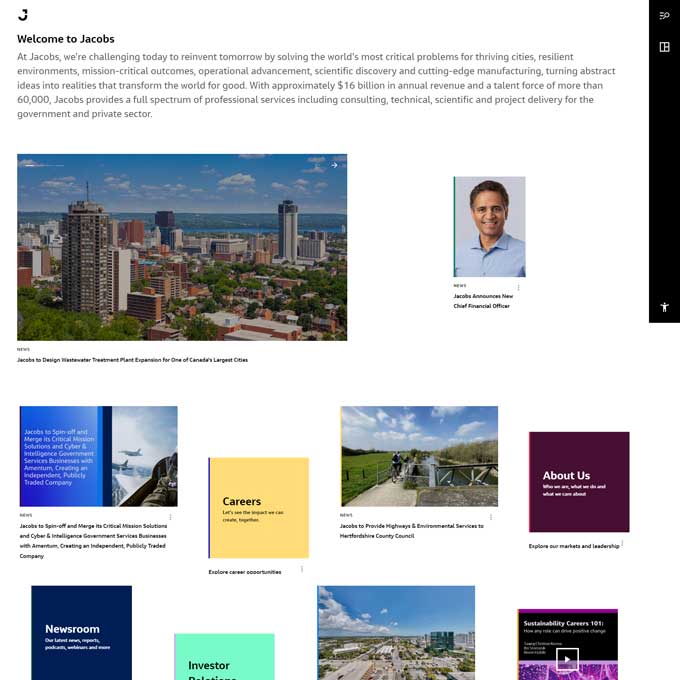Click the cyclists on bridge photo
Image resolution: width=680 pixels, height=680 pixels.
419,456
